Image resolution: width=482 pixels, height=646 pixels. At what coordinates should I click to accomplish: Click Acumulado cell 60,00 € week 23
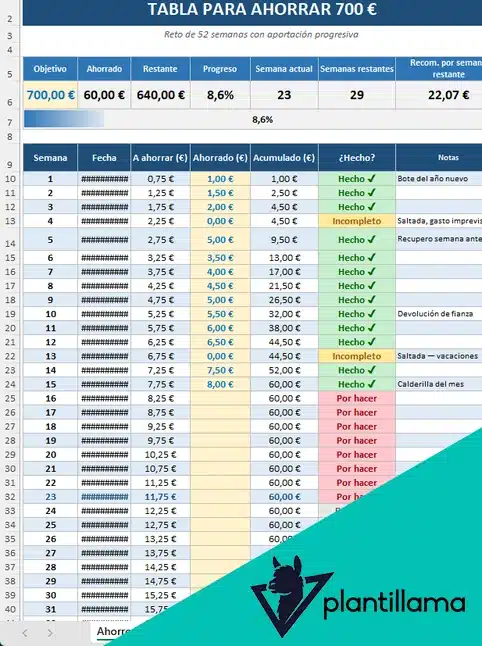[x=284, y=497]
